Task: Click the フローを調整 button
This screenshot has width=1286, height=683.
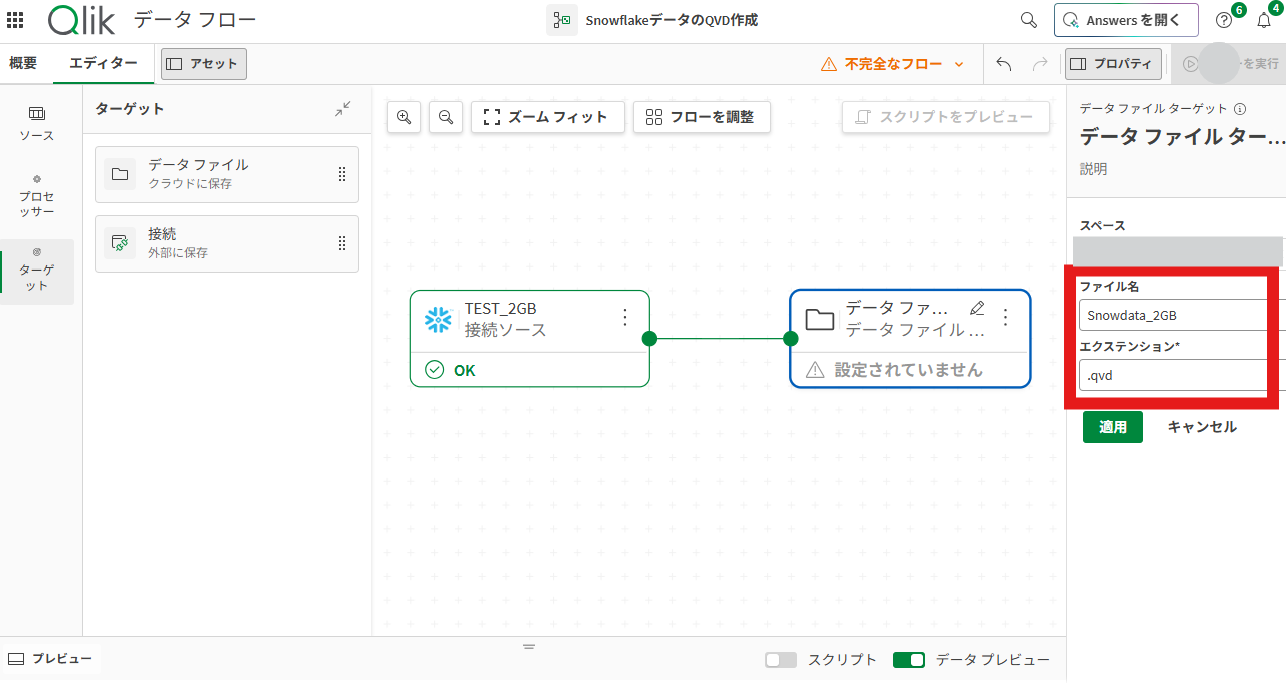Action: (x=701, y=117)
